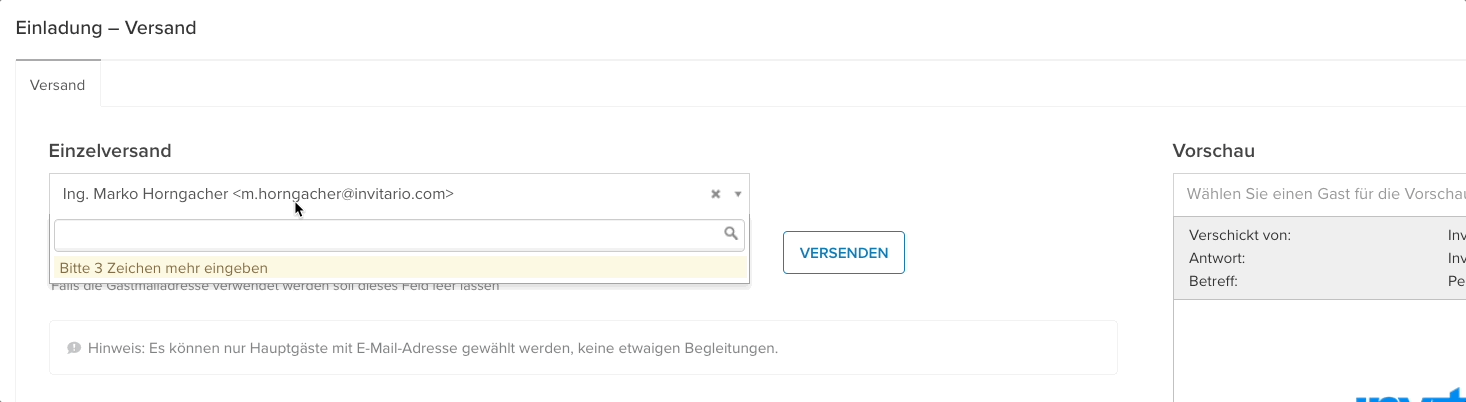Click the Vorschau section heading

tap(1213, 151)
